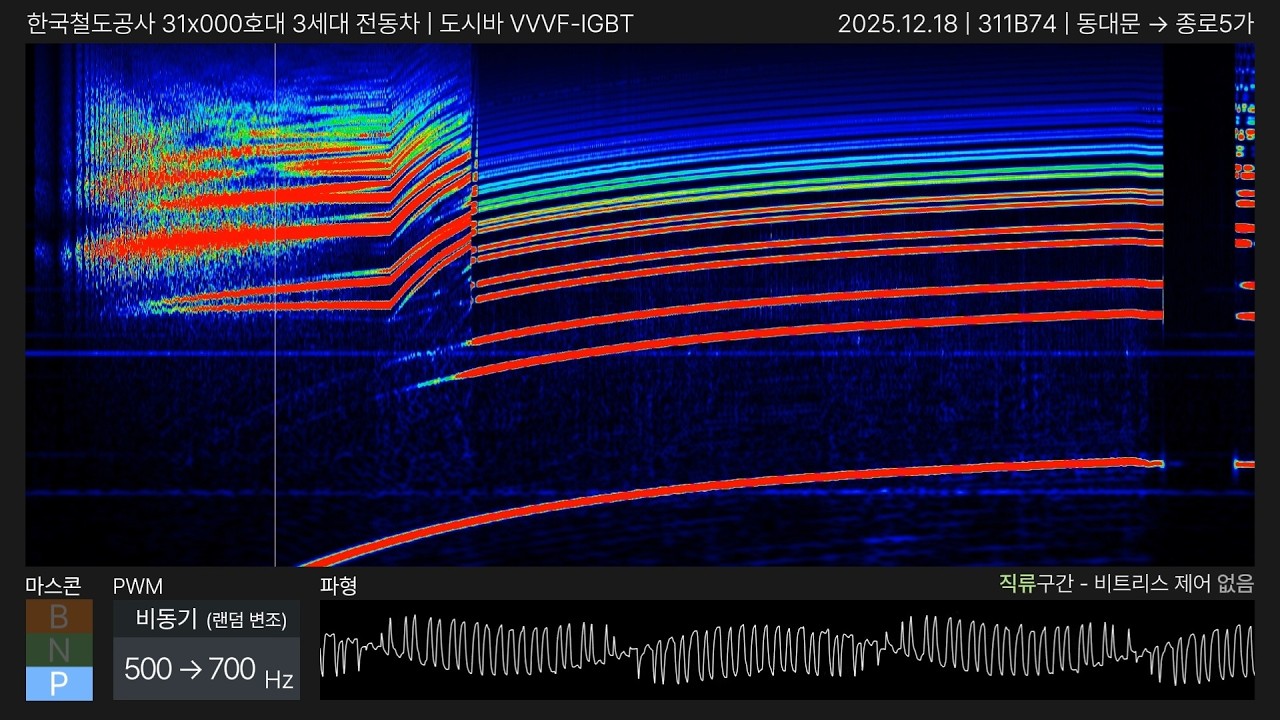This screenshot has width=1280, height=720.
Task: Click the 비동기 (랜덤 변조) mode box
Action: pyautogui.click(x=207, y=619)
